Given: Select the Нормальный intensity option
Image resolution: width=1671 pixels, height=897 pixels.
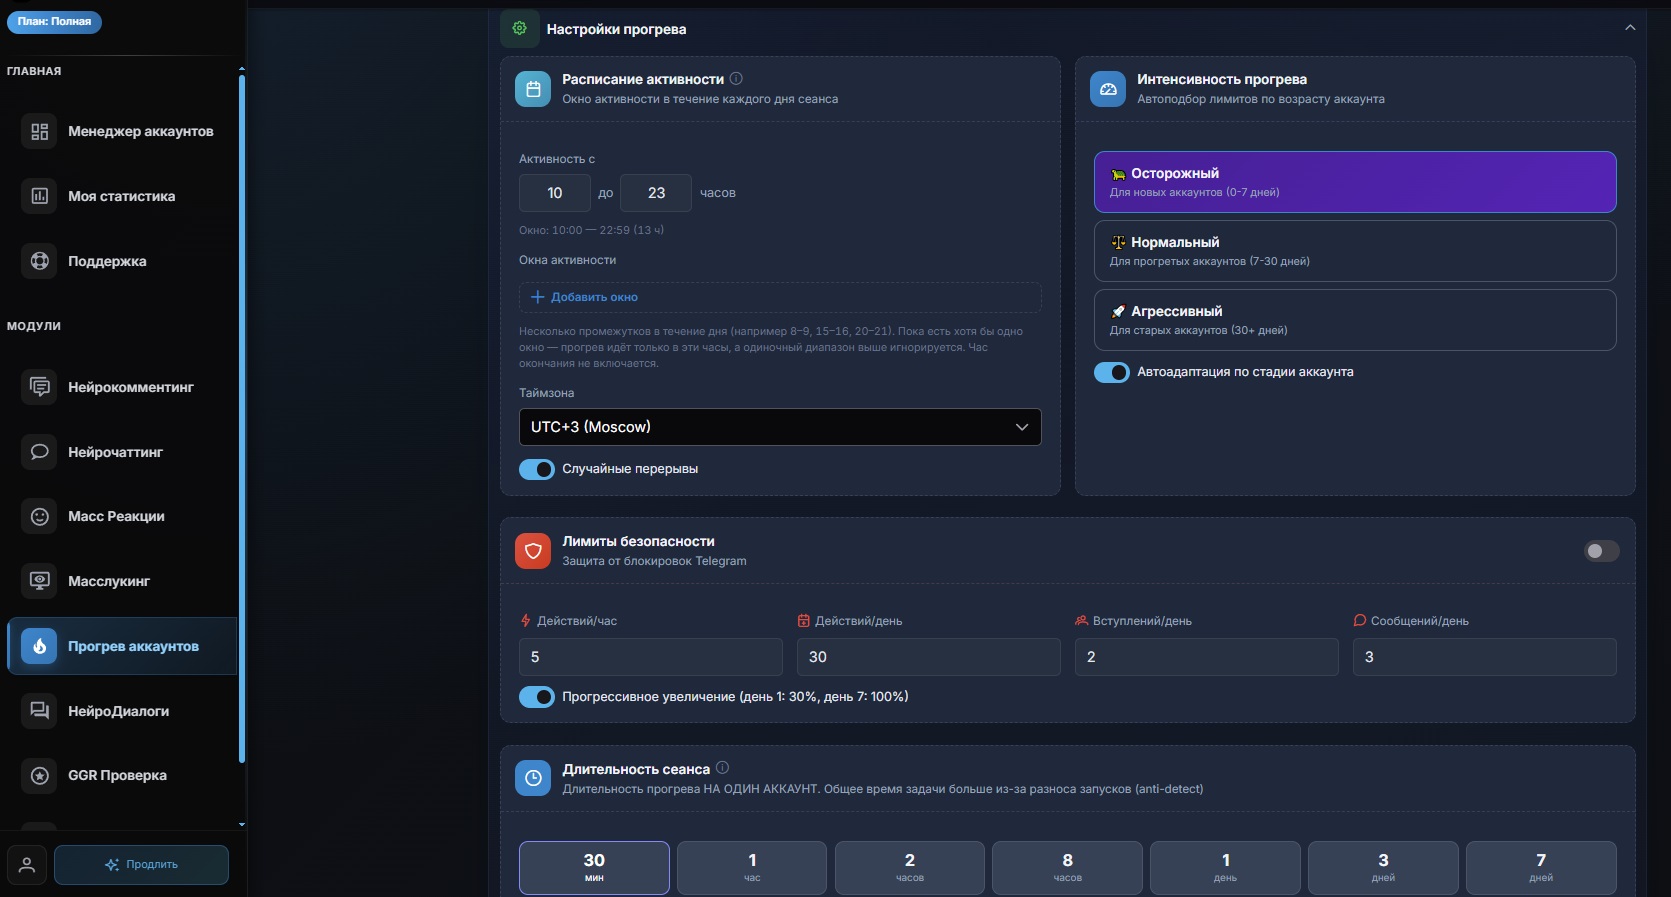Looking at the screenshot, I should 1355,251.
